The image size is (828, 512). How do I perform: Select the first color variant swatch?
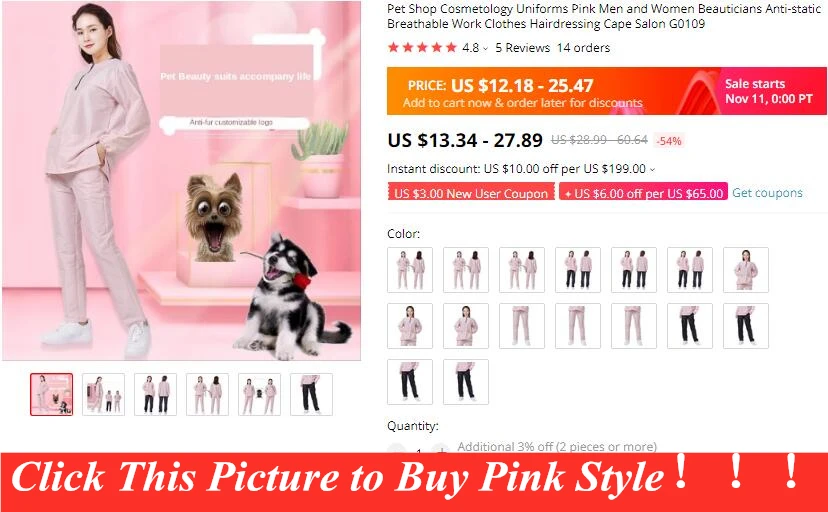point(410,270)
